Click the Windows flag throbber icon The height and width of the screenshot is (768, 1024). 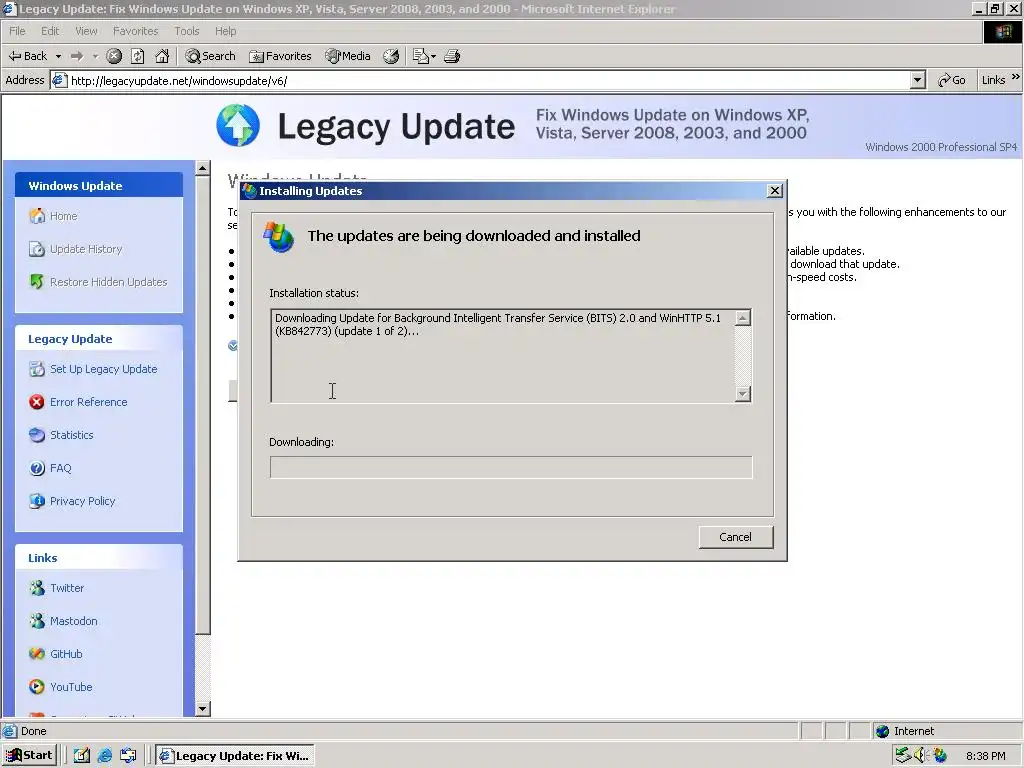tap(1002, 31)
